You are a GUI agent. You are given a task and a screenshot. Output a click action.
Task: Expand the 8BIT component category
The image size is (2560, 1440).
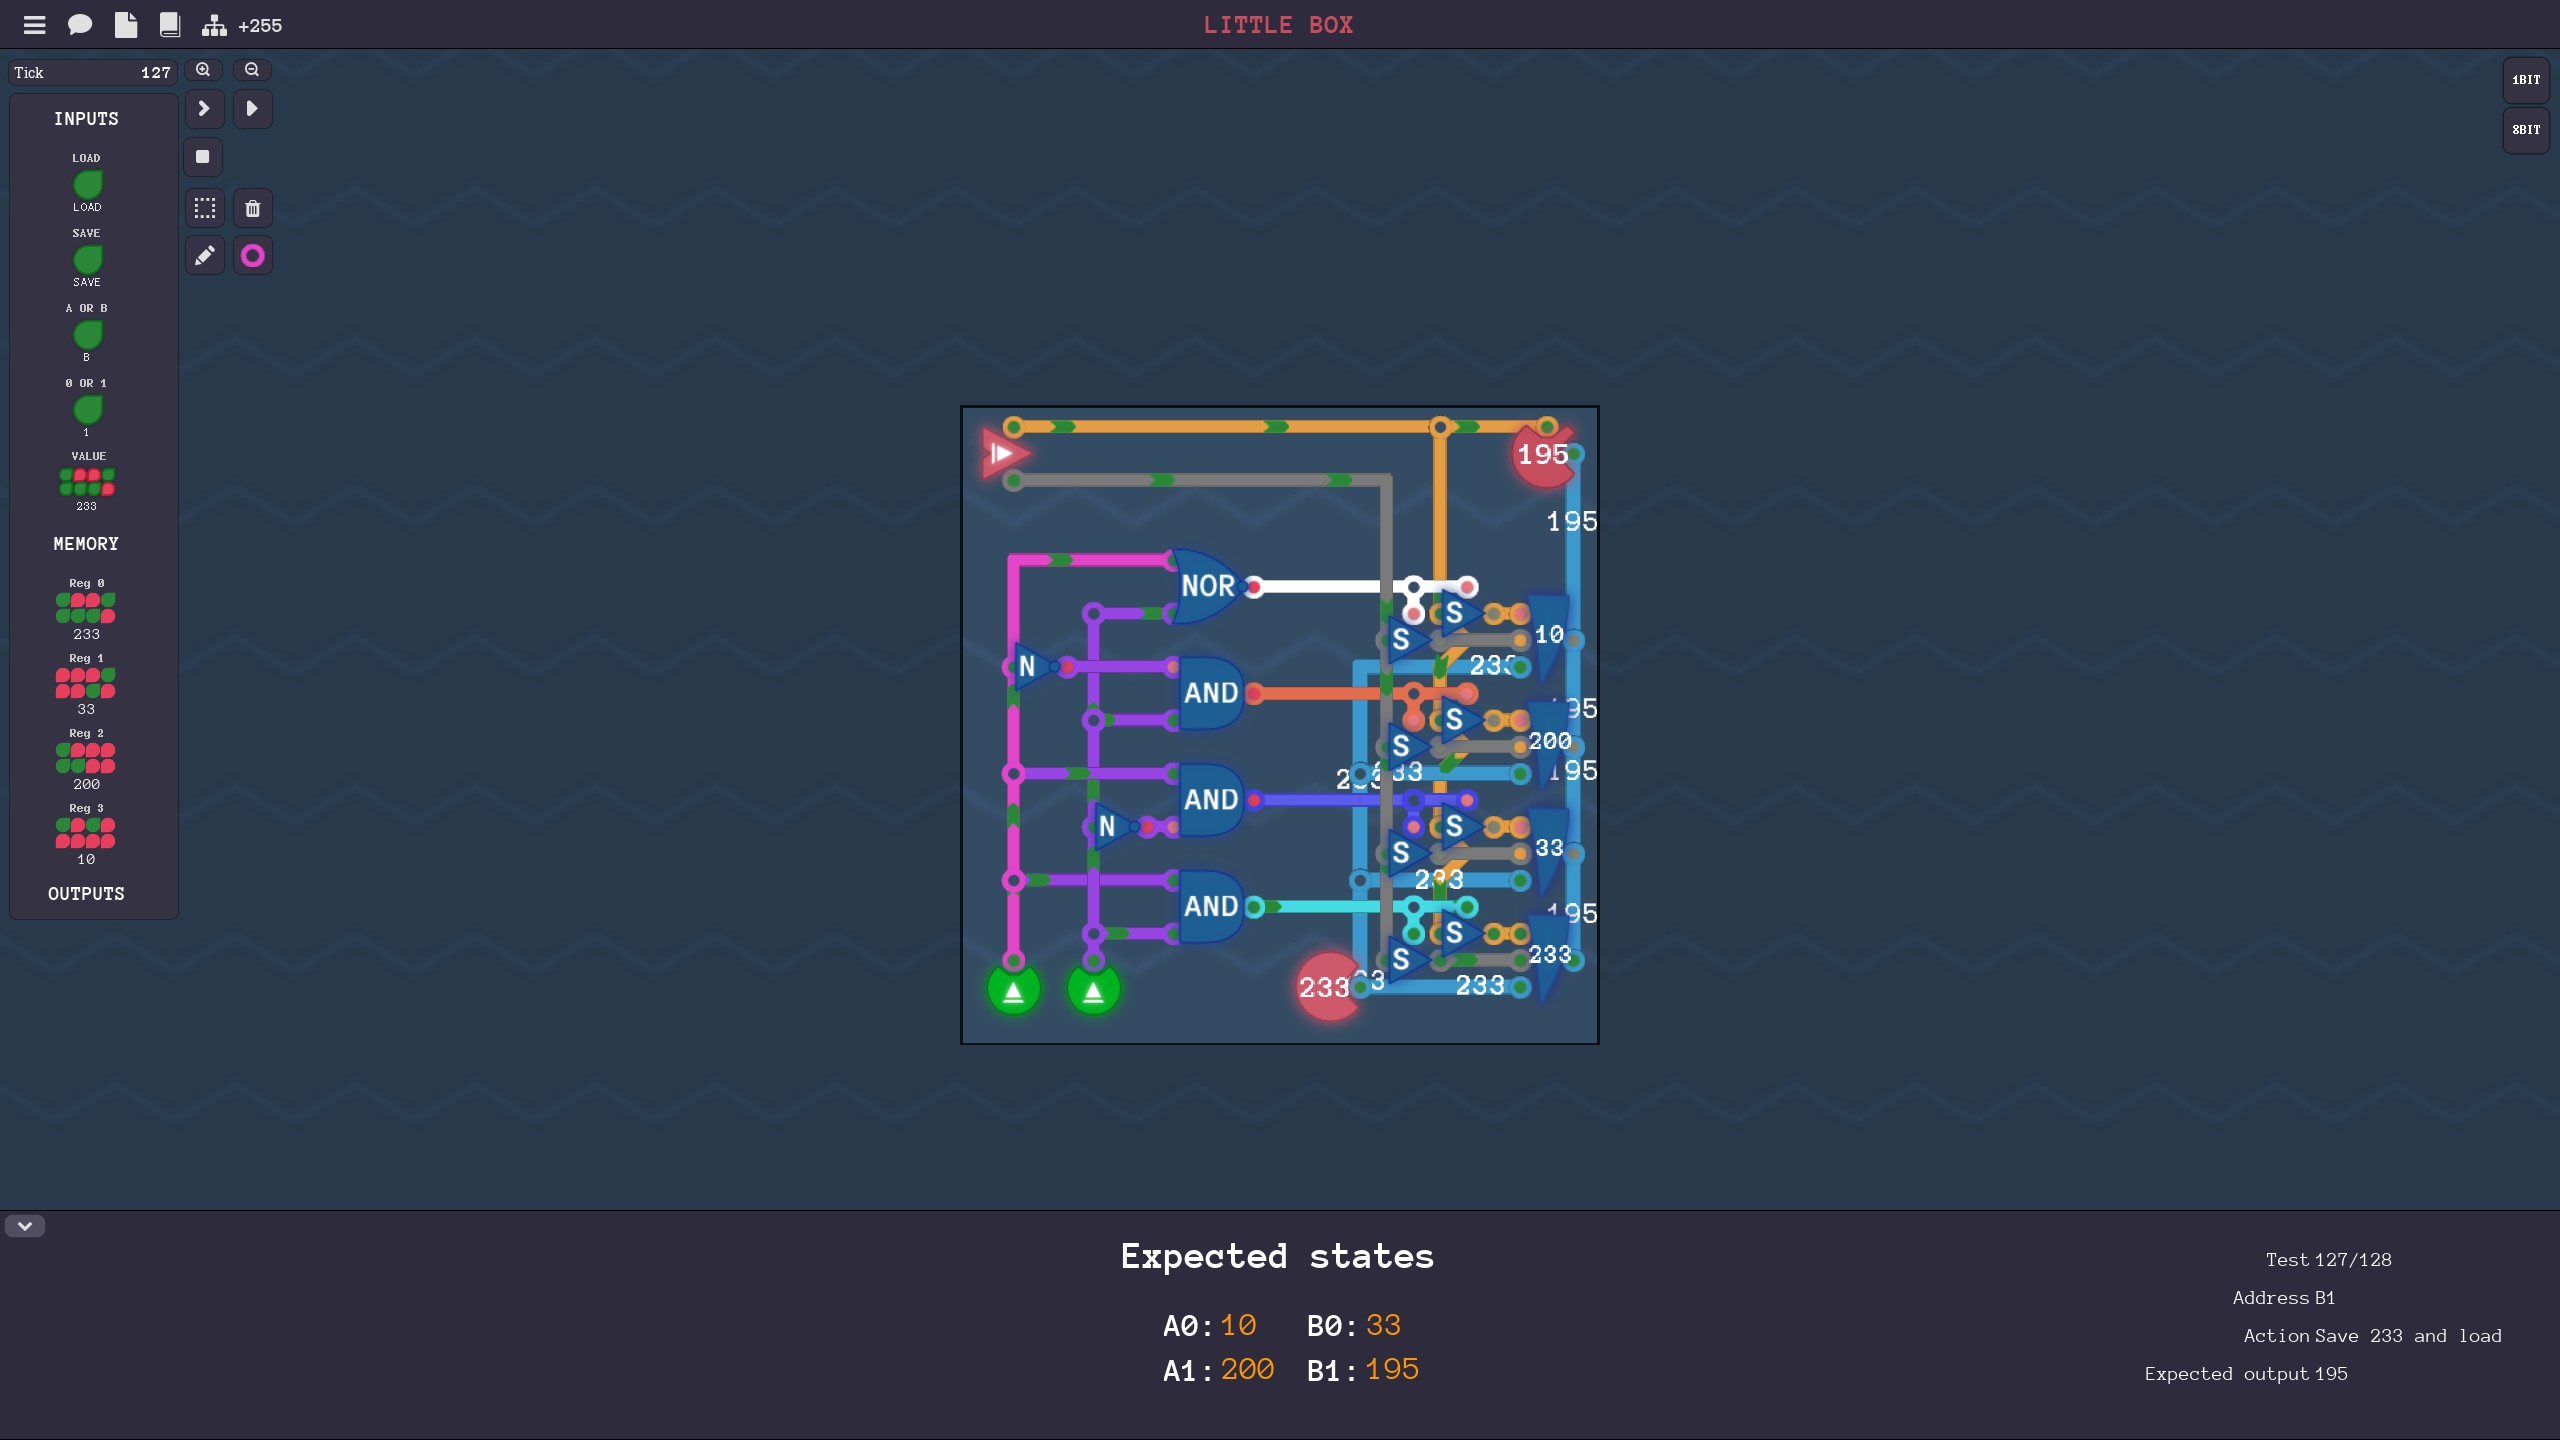click(x=2525, y=130)
